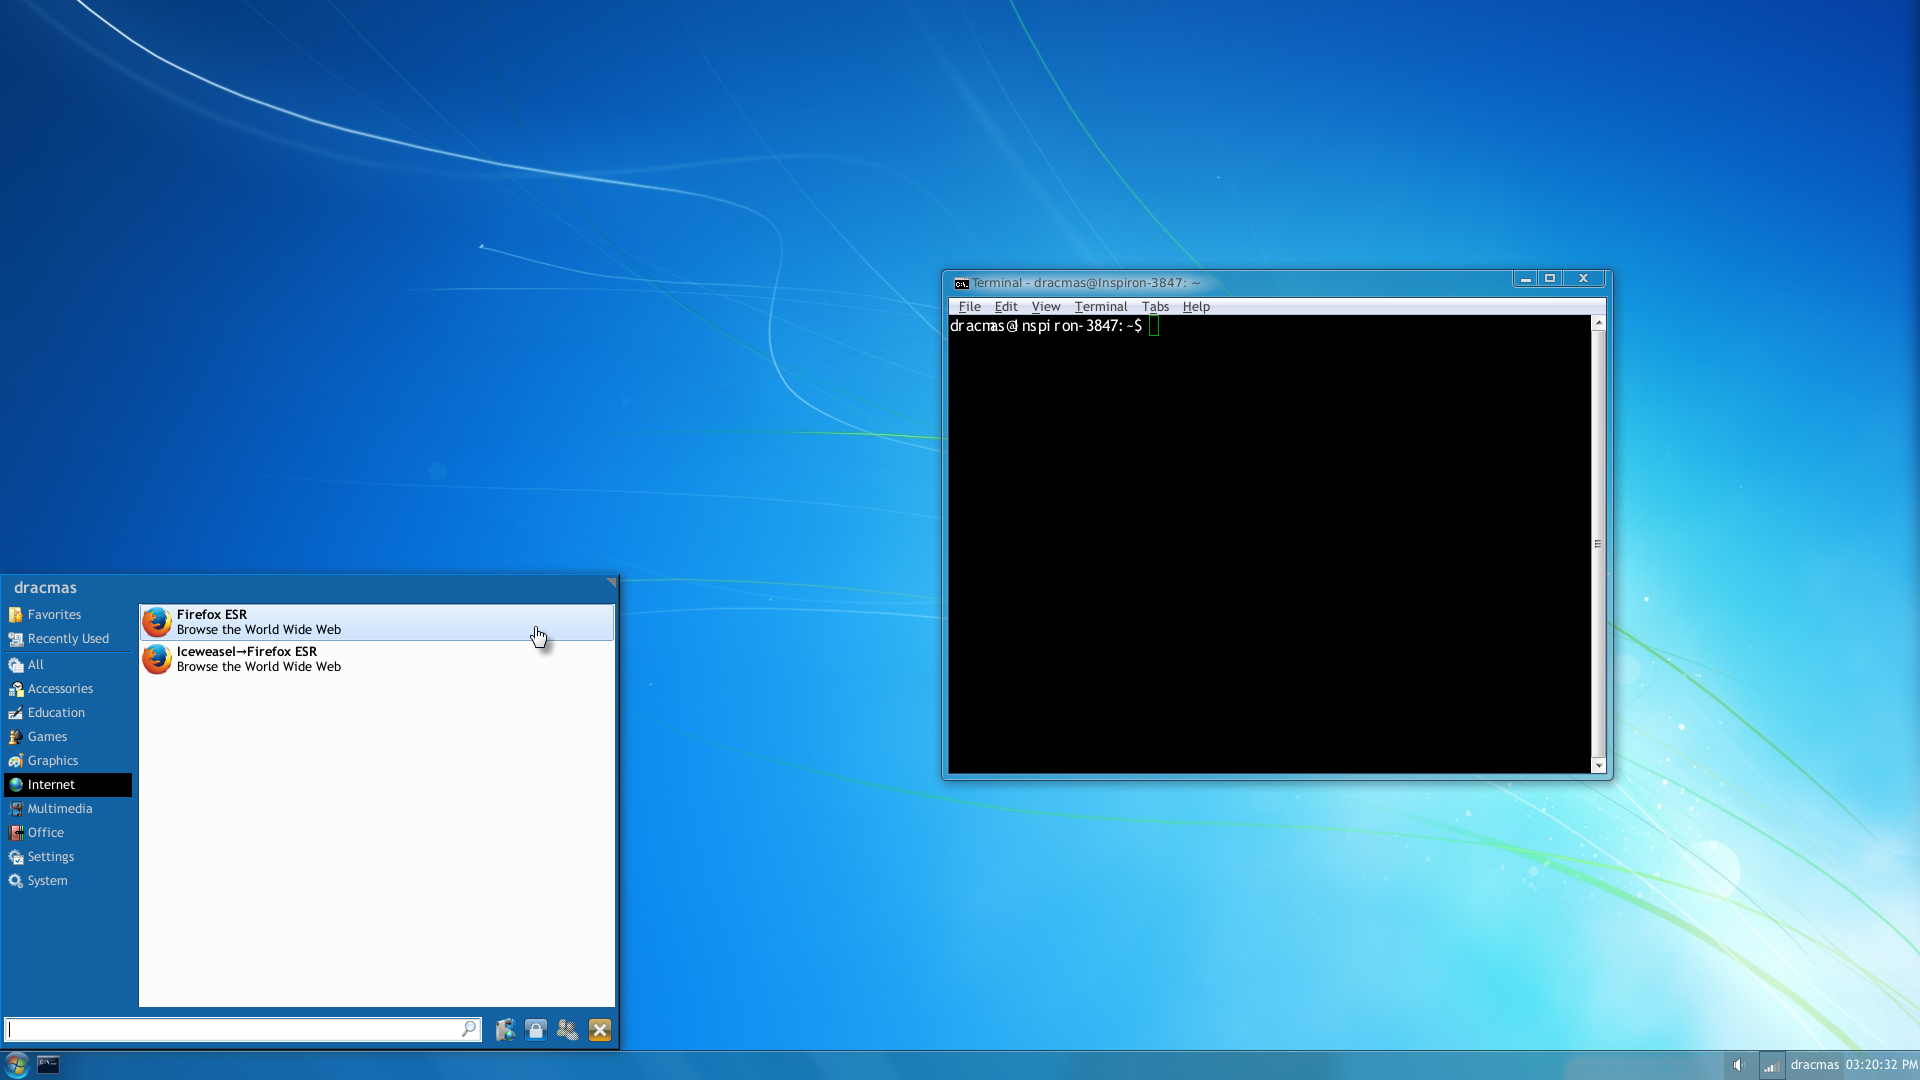Image resolution: width=1920 pixels, height=1080 pixels.
Task: Click the Terminal scrollbar up arrow
Action: point(1598,323)
